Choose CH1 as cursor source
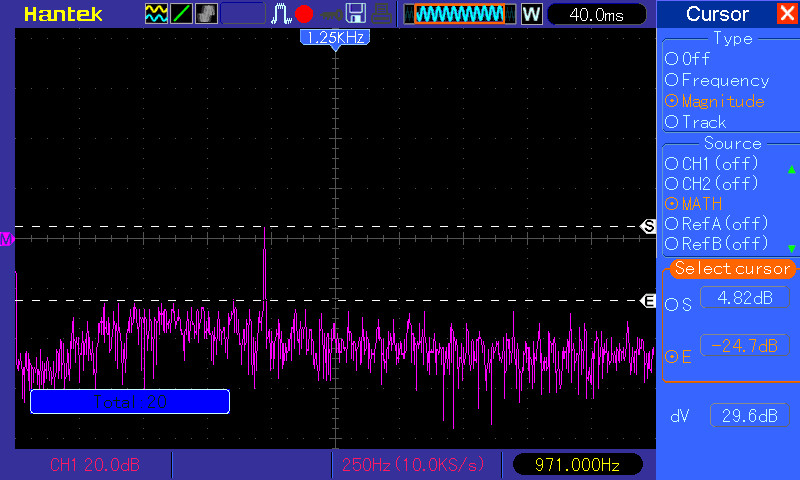This screenshot has height=480, width=800. click(x=671, y=163)
